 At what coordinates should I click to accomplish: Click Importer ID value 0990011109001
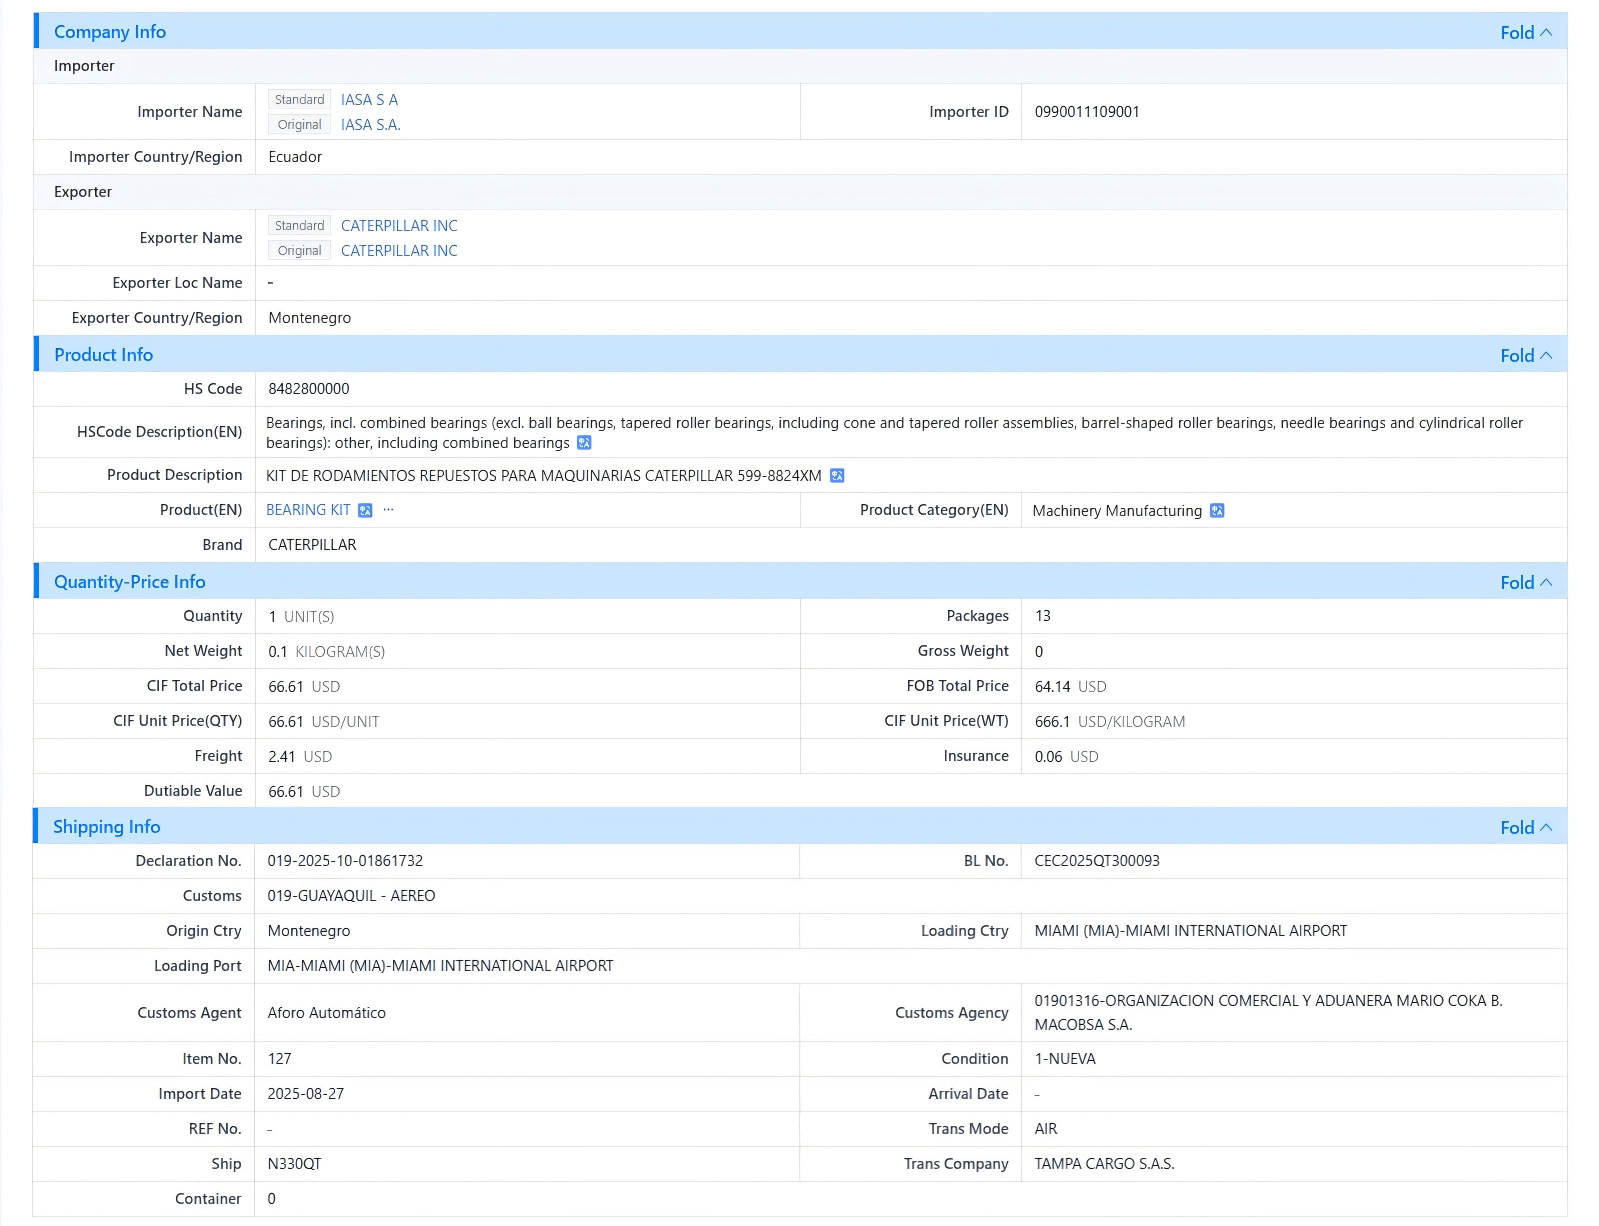(x=1087, y=112)
